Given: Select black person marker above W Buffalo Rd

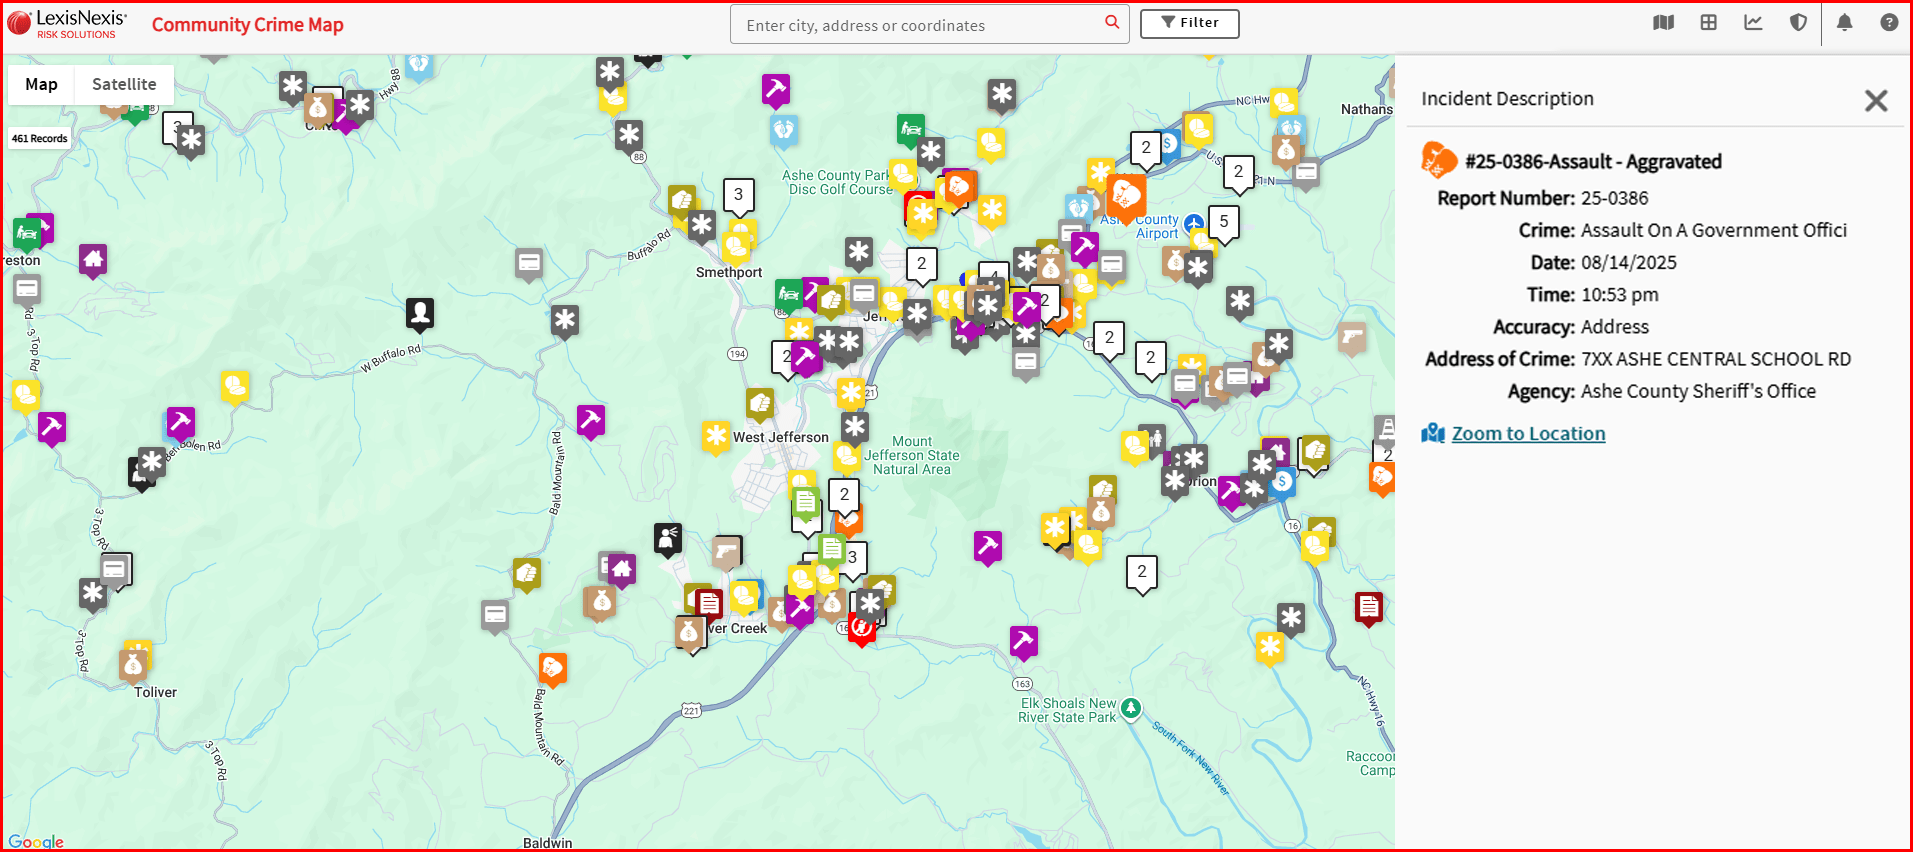Looking at the screenshot, I should pos(420,313).
